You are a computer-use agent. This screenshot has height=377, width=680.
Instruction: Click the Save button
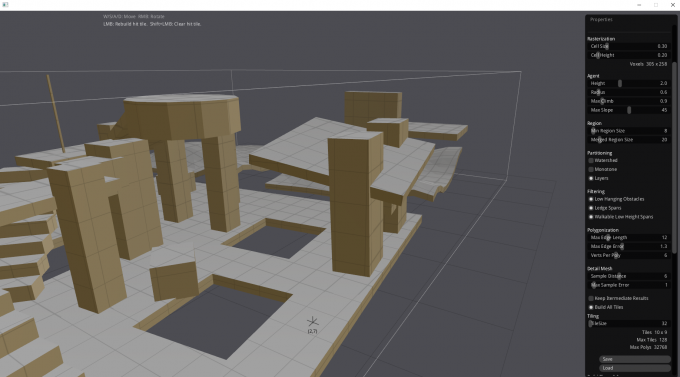[x=634, y=359]
